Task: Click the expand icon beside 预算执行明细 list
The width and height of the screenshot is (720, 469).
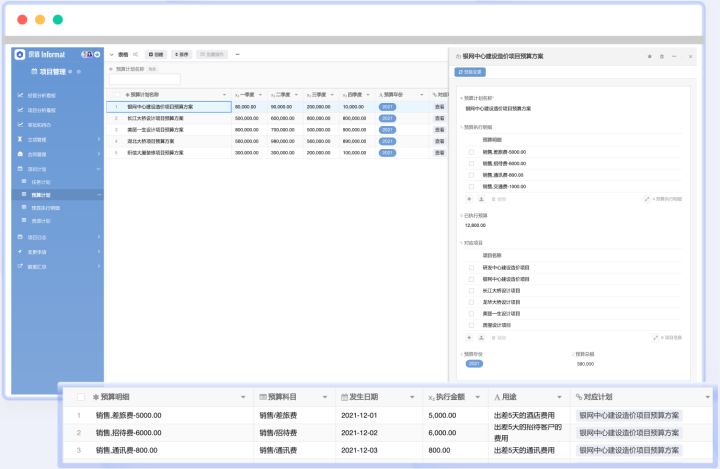Action: pyautogui.click(x=646, y=199)
